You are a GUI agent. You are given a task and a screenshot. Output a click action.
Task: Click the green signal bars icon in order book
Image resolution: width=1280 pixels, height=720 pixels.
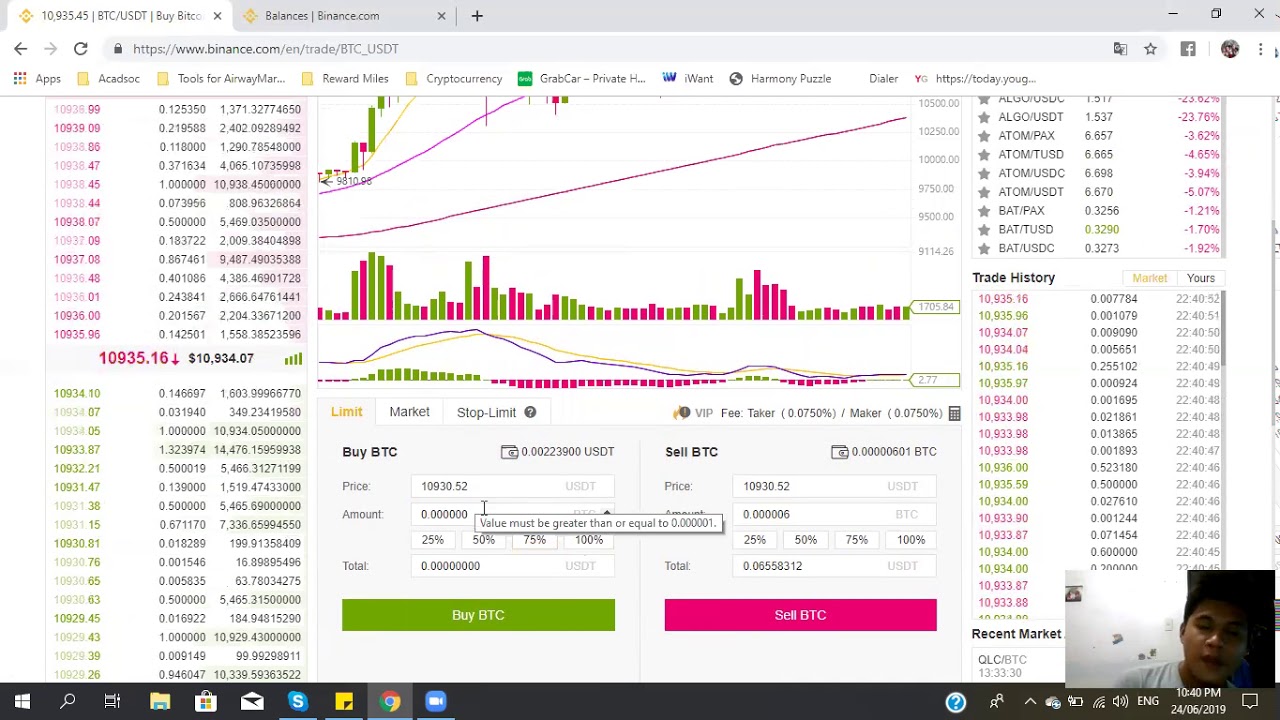click(x=293, y=358)
